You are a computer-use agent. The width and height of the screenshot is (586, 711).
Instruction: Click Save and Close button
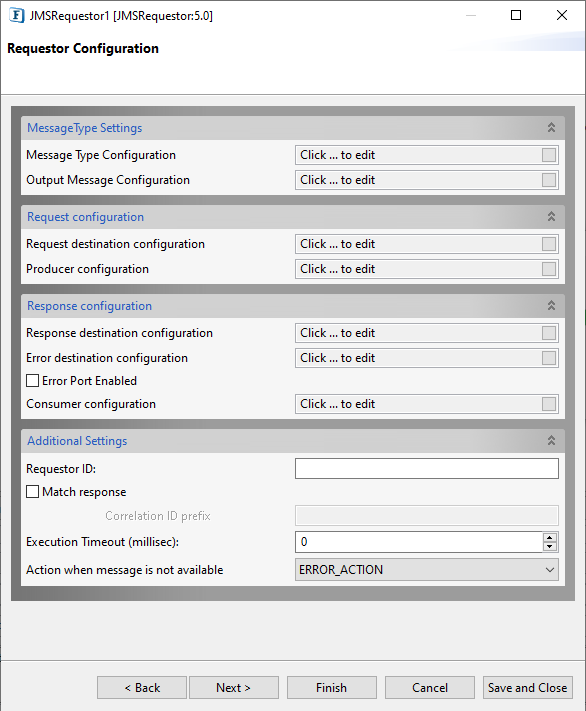click(x=527, y=687)
